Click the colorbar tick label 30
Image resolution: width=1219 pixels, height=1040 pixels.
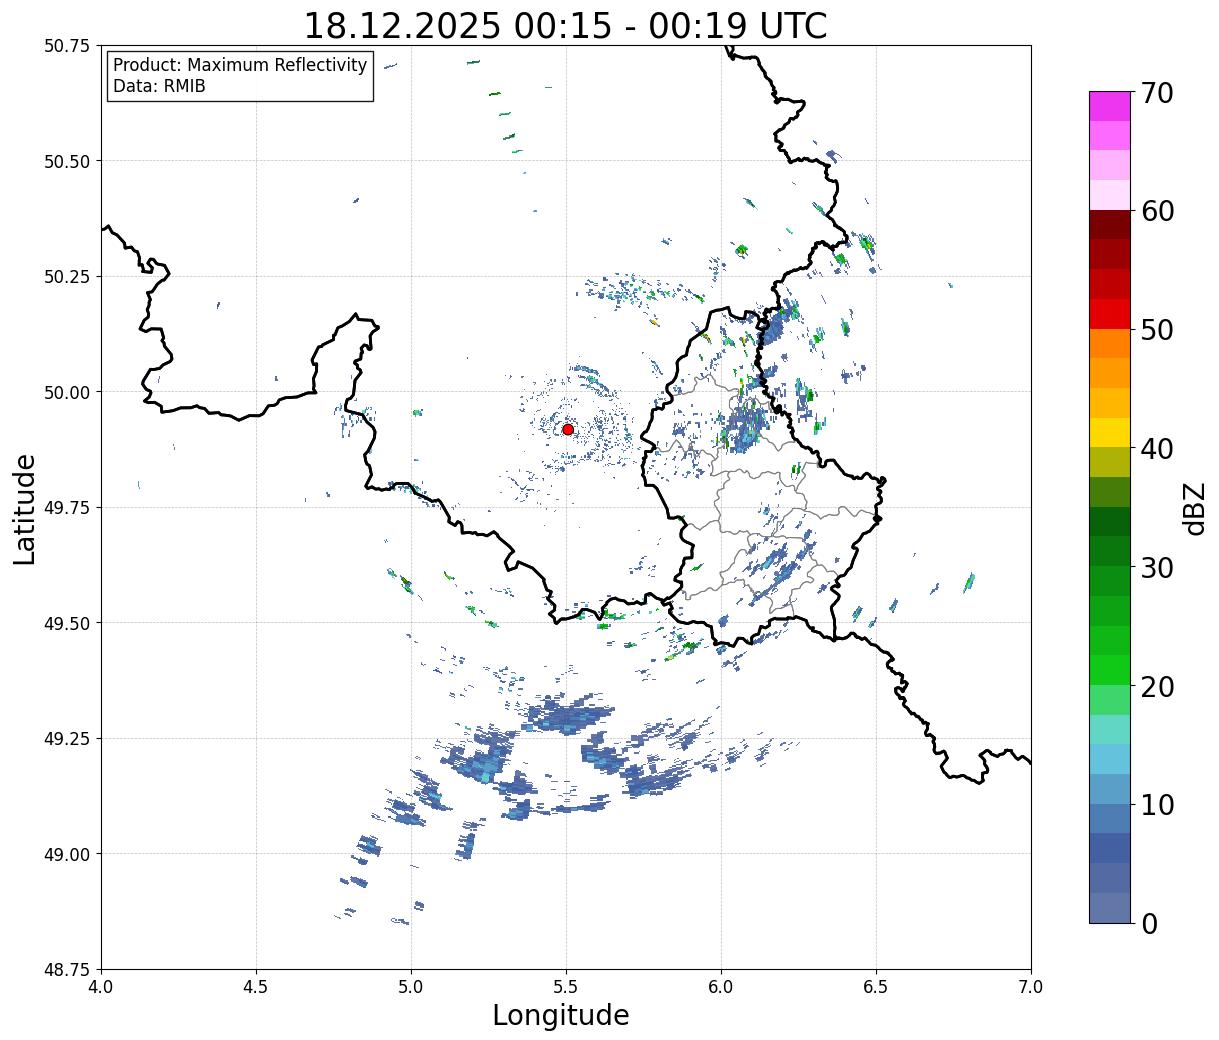1156,568
